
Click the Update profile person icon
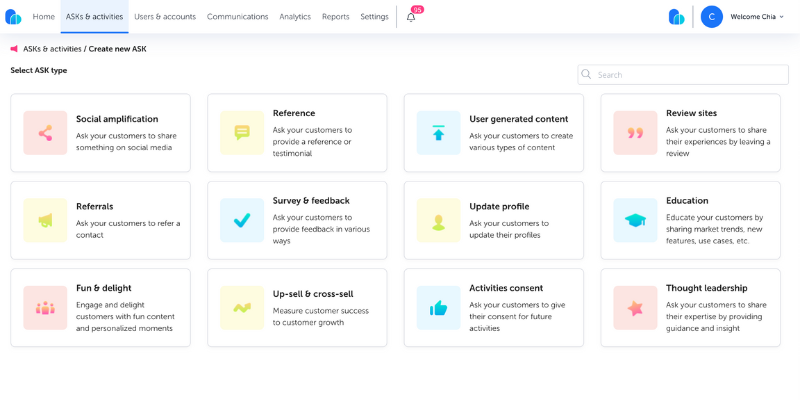[x=438, y=220]
